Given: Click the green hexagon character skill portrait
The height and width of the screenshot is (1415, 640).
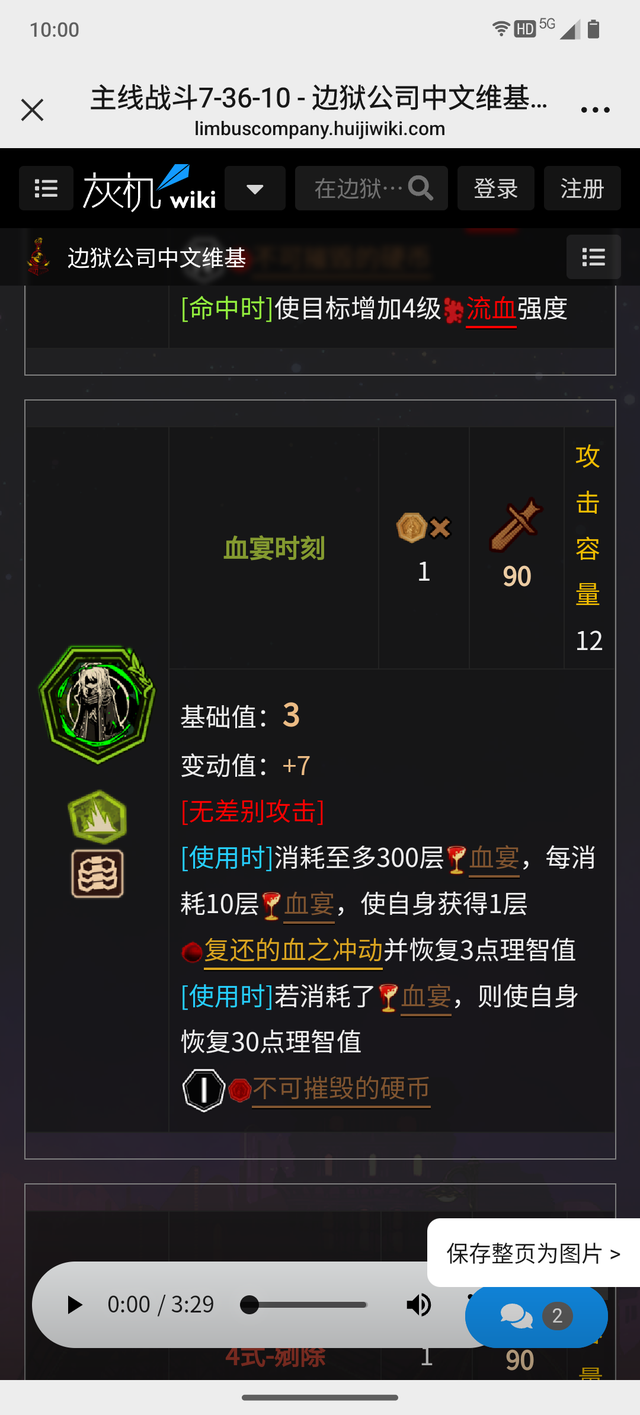Looking at the screenshot, I should pyautogui.click(x=97, y=704).
